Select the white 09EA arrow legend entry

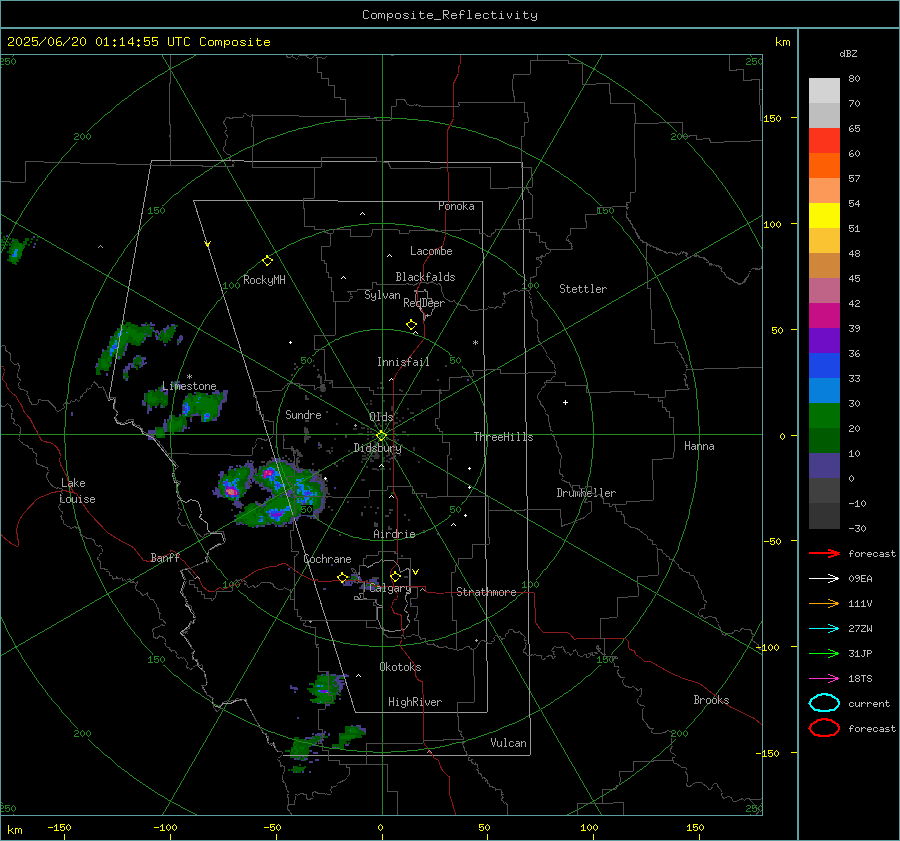coord(824,579)
